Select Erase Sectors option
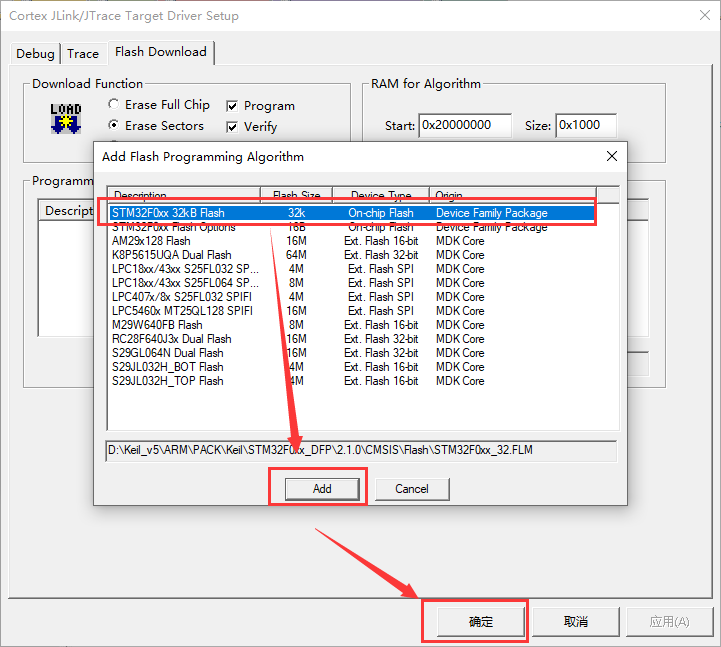The image size is (721, 647). click(x=156, y=126)
